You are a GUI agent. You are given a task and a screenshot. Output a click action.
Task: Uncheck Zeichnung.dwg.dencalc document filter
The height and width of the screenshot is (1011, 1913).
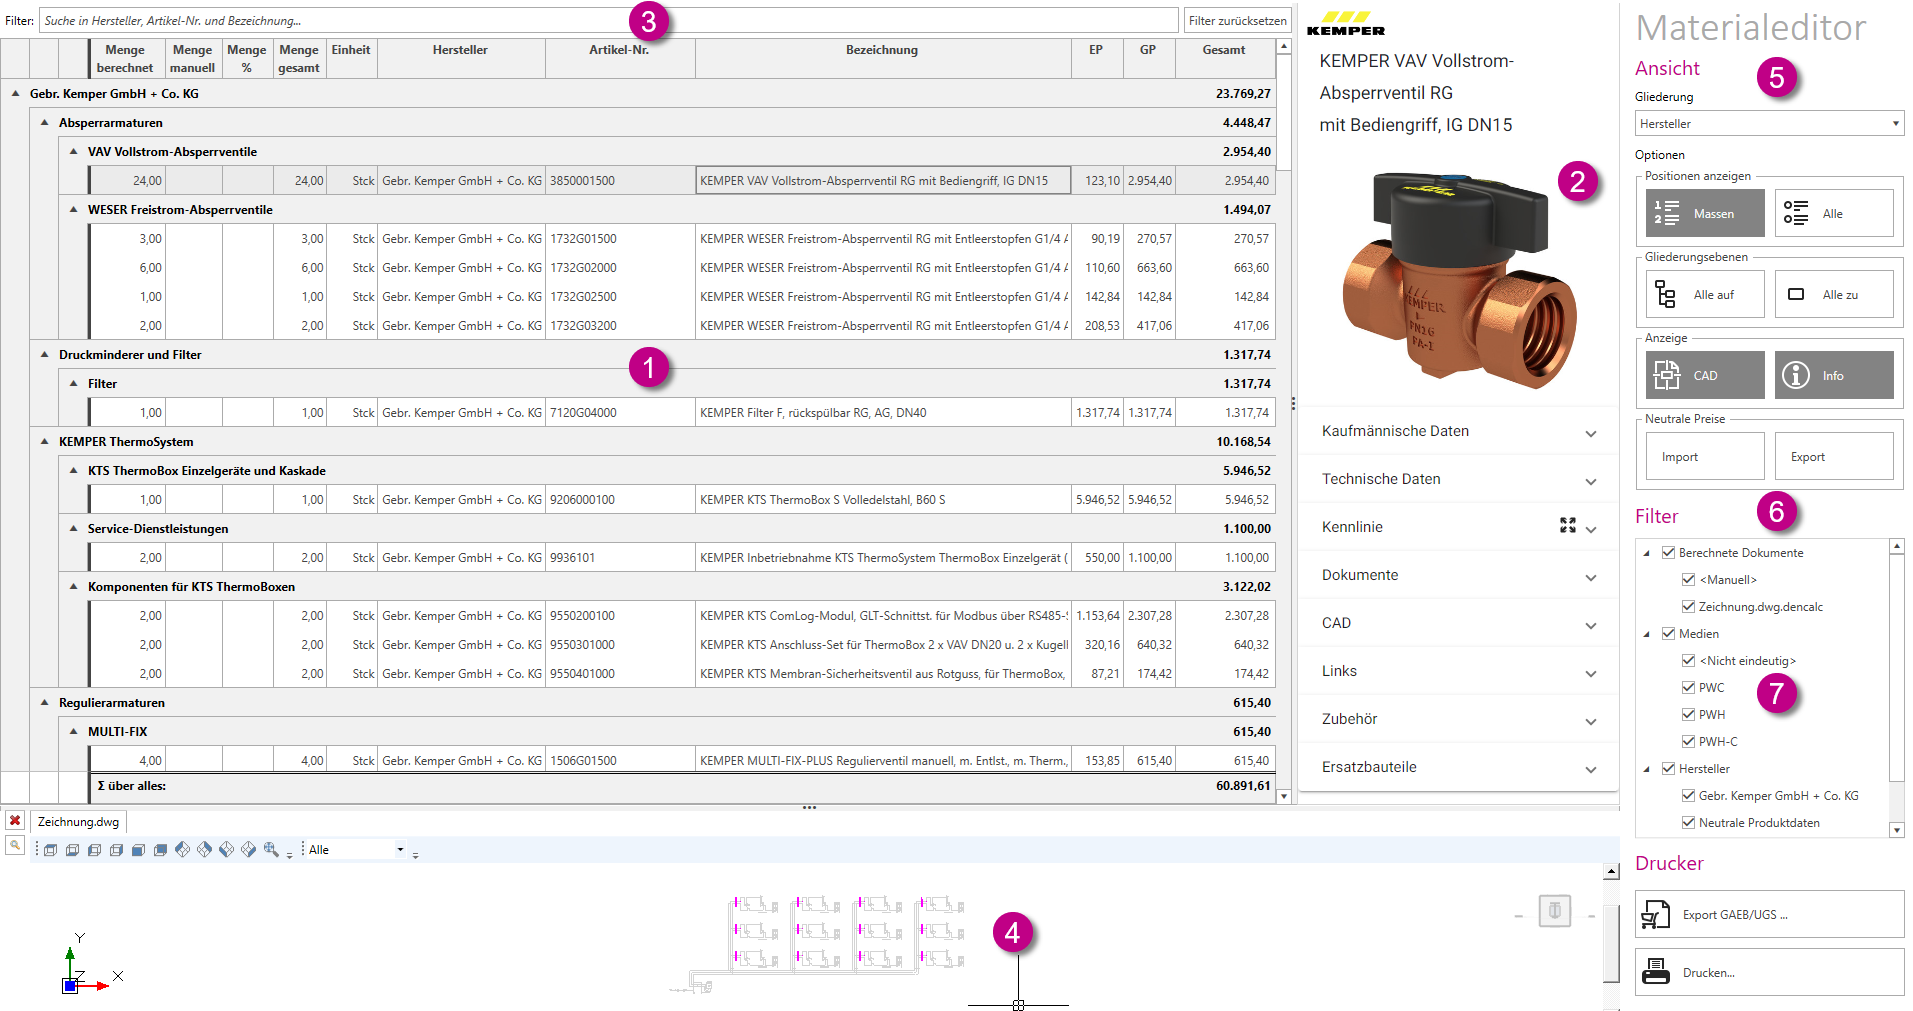(1688, 606)
